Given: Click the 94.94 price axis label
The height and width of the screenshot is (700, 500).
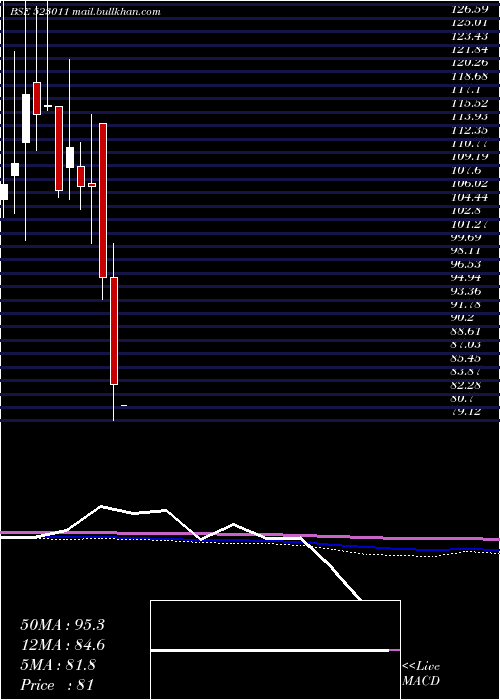Looking at the screenshot, I should pos(468,277).
